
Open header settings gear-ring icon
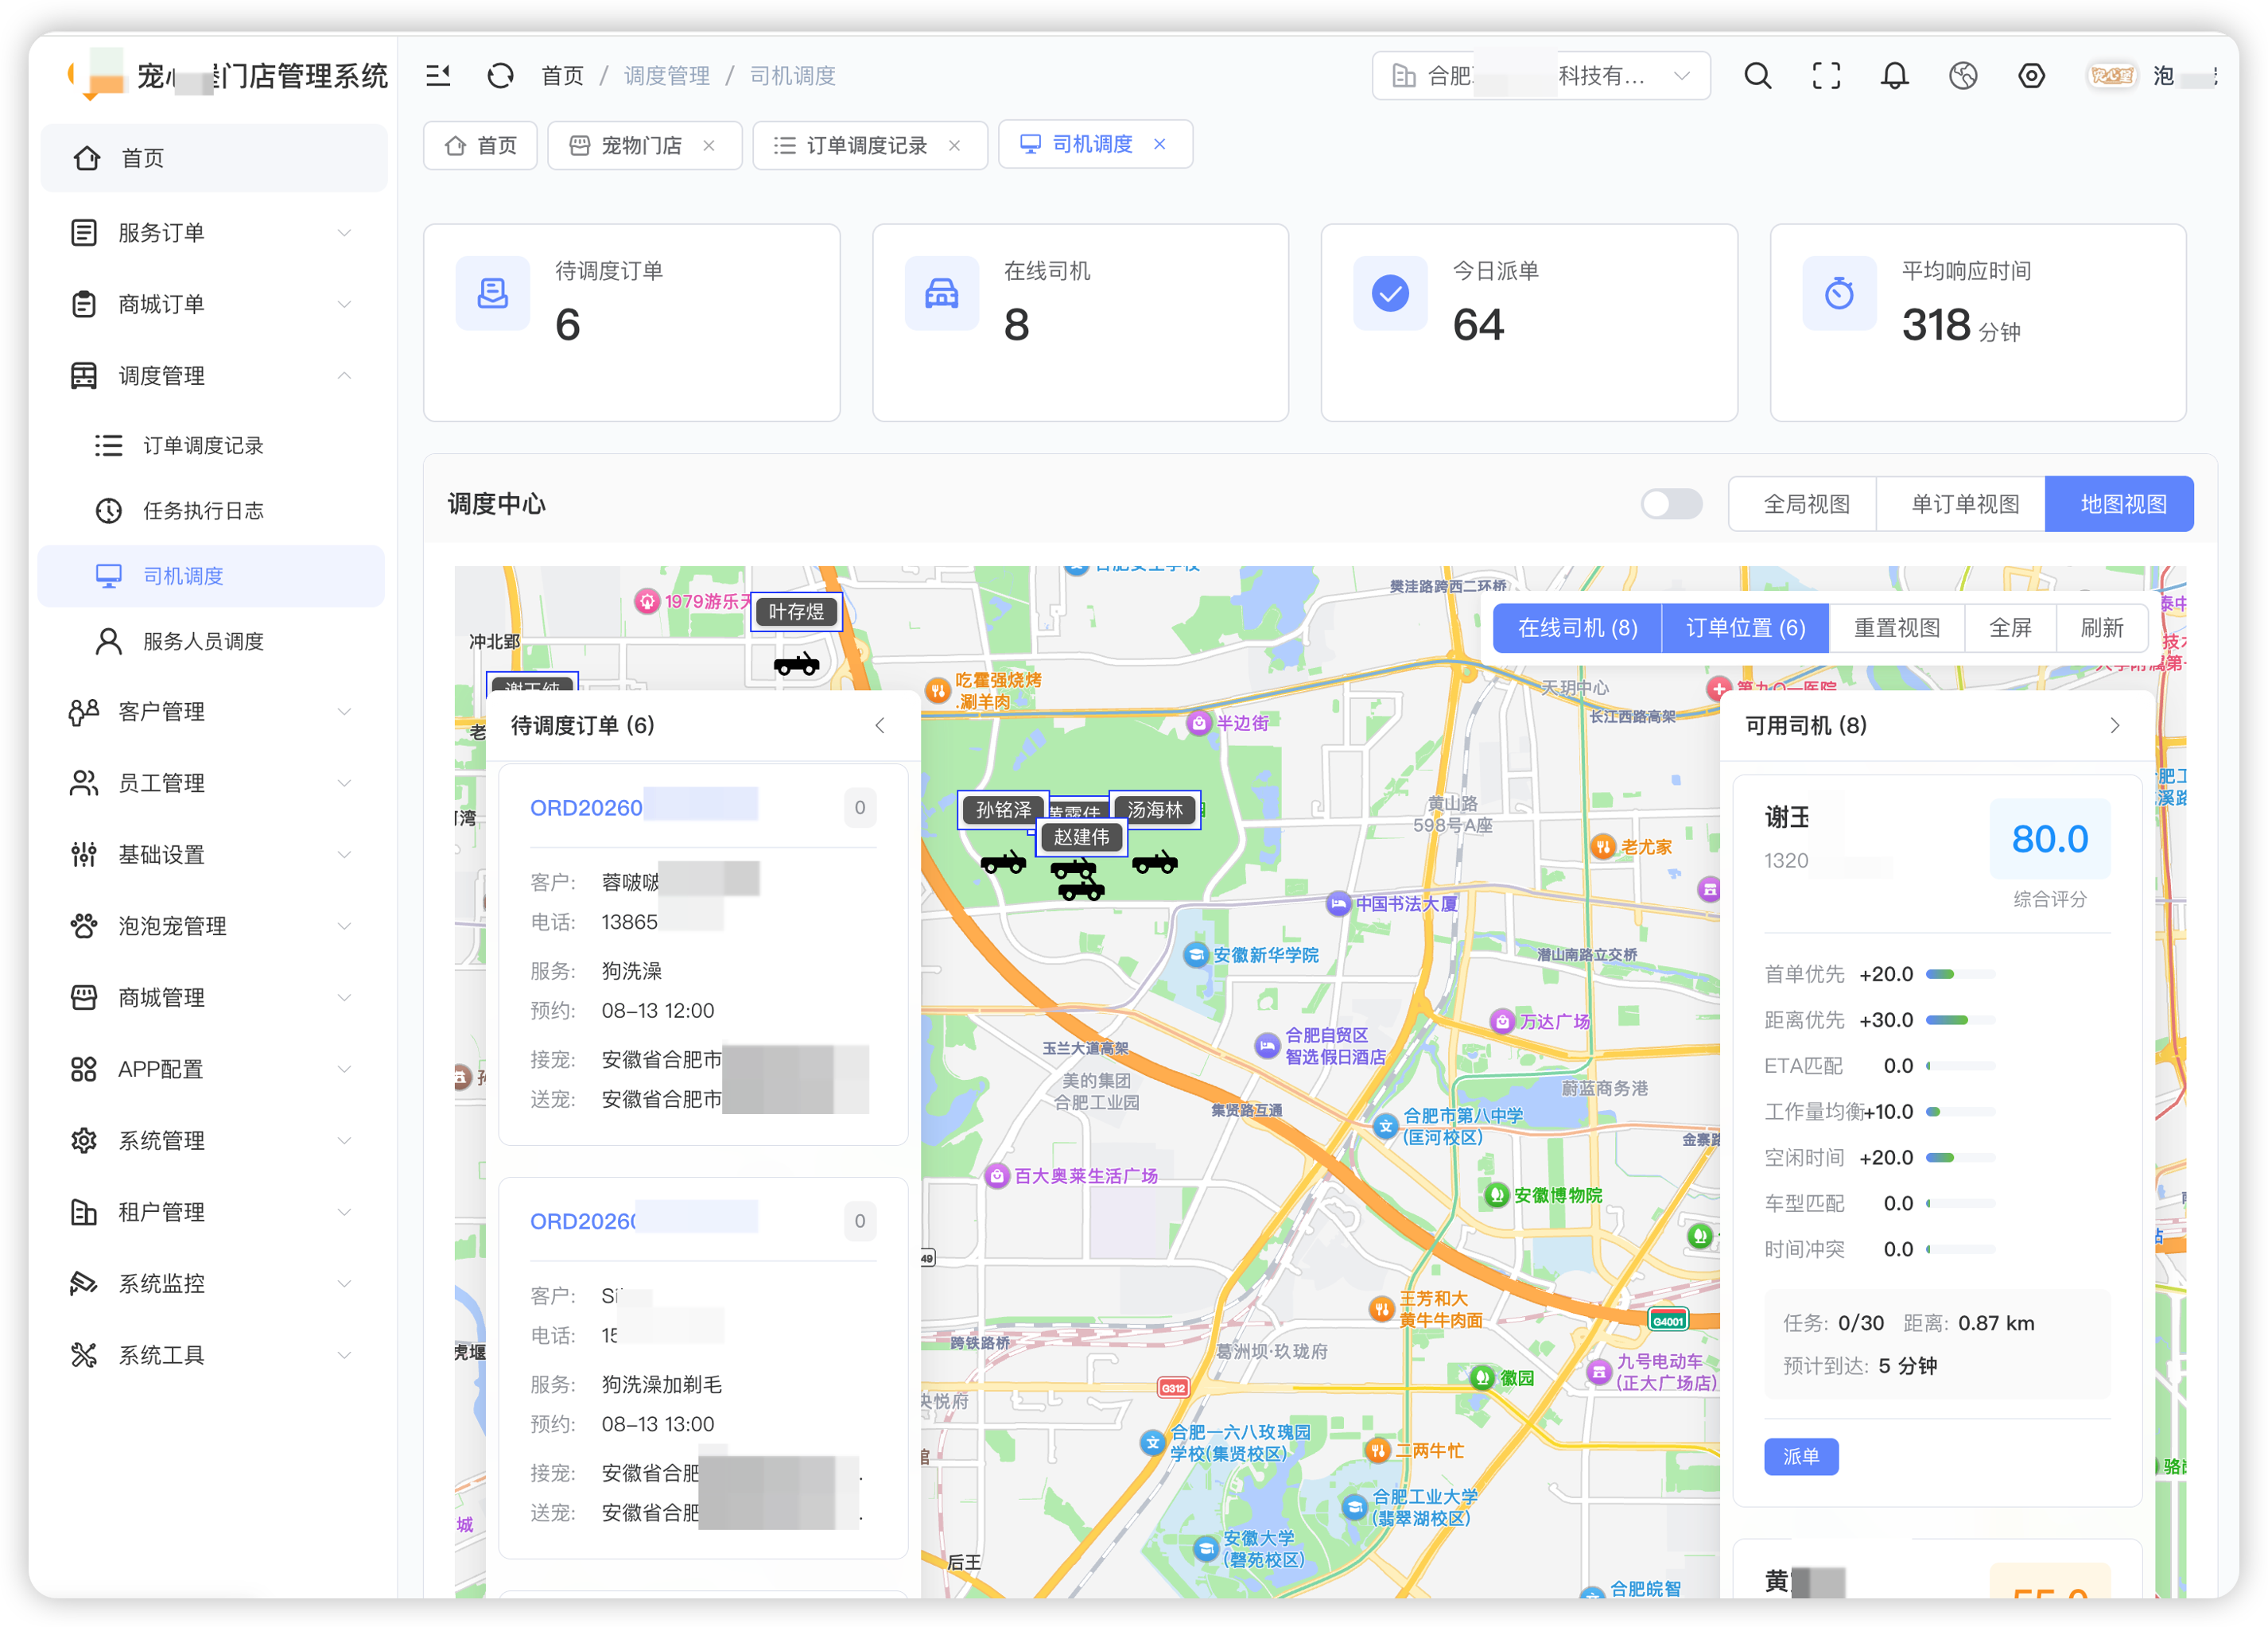point(2031,75)
